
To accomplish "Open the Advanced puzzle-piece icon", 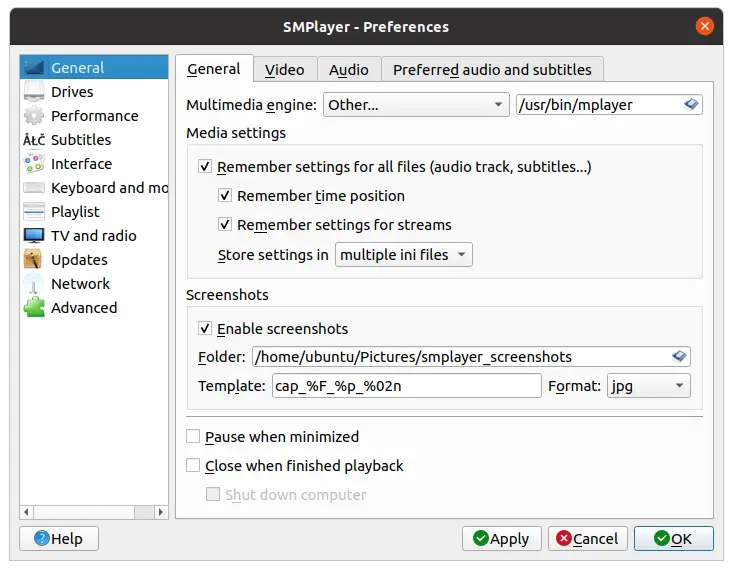I will pyautogui.click(x=34, y=307).
